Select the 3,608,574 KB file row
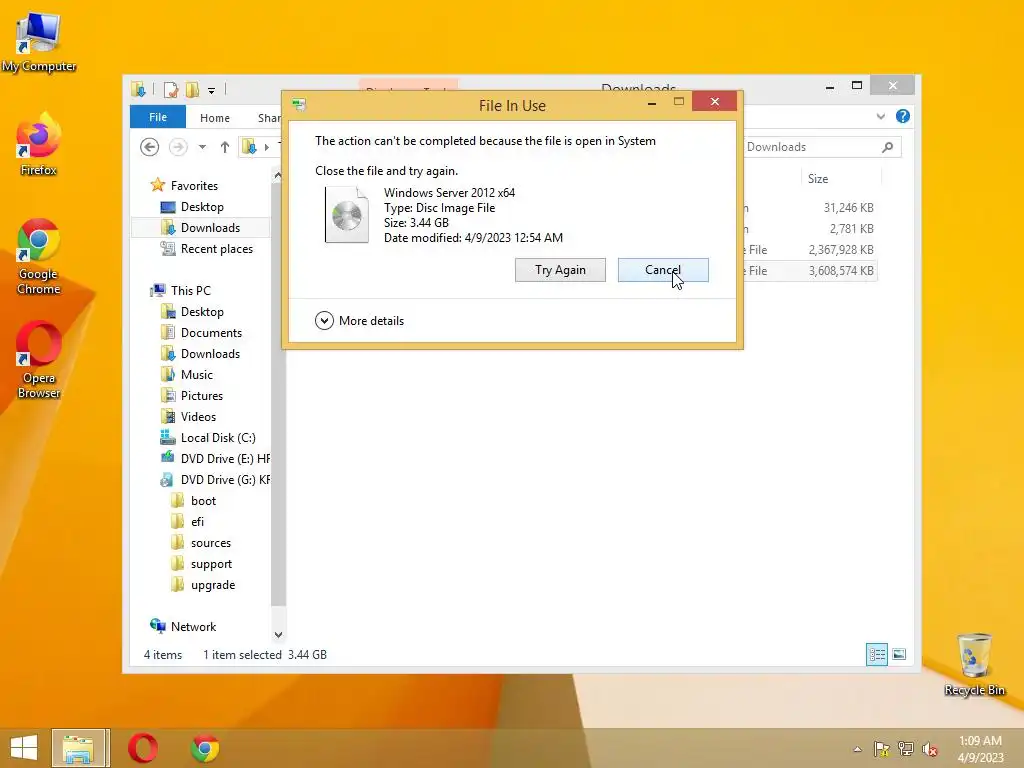The width and height of the screenshot is (1024, 768). 810,270
